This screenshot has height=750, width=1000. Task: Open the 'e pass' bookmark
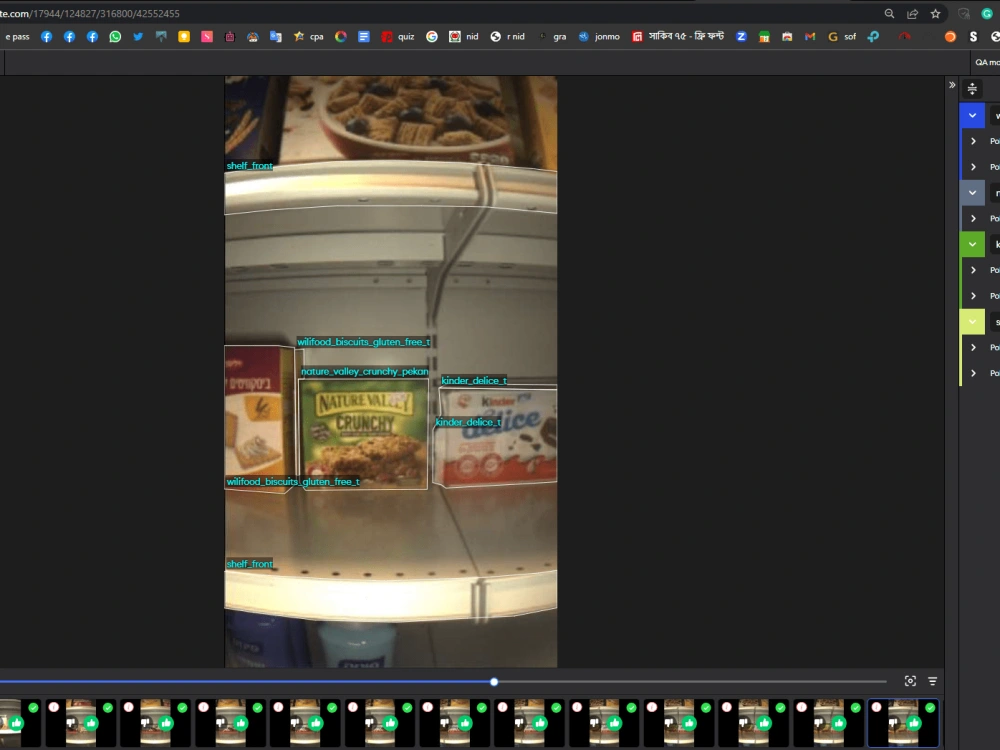coord(17,36)
